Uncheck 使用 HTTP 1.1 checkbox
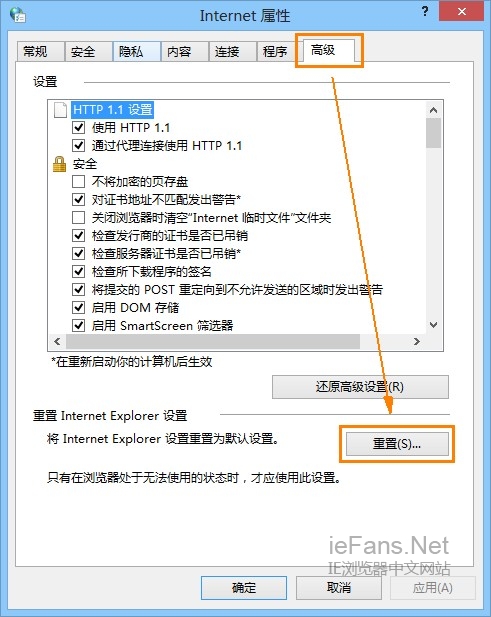 coord(79,127)
